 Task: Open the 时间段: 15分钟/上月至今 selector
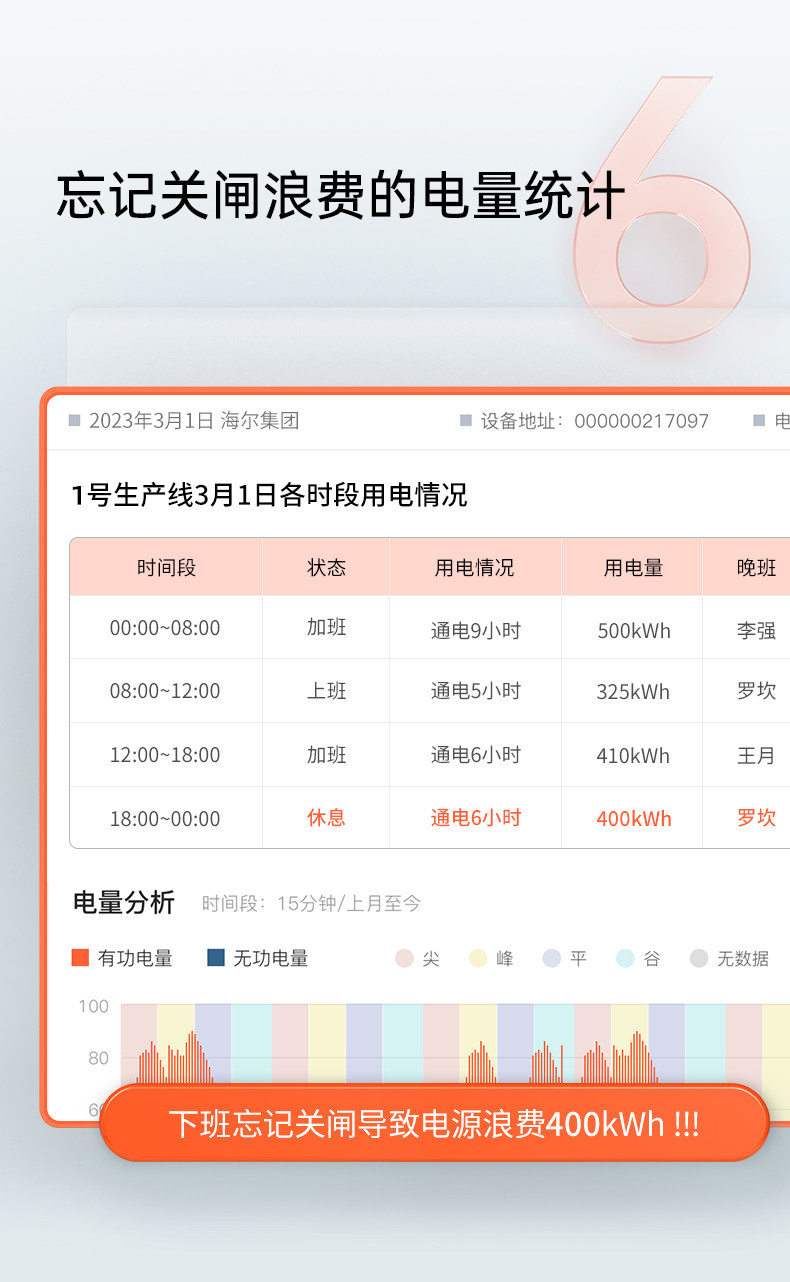(x=311, y=904)
